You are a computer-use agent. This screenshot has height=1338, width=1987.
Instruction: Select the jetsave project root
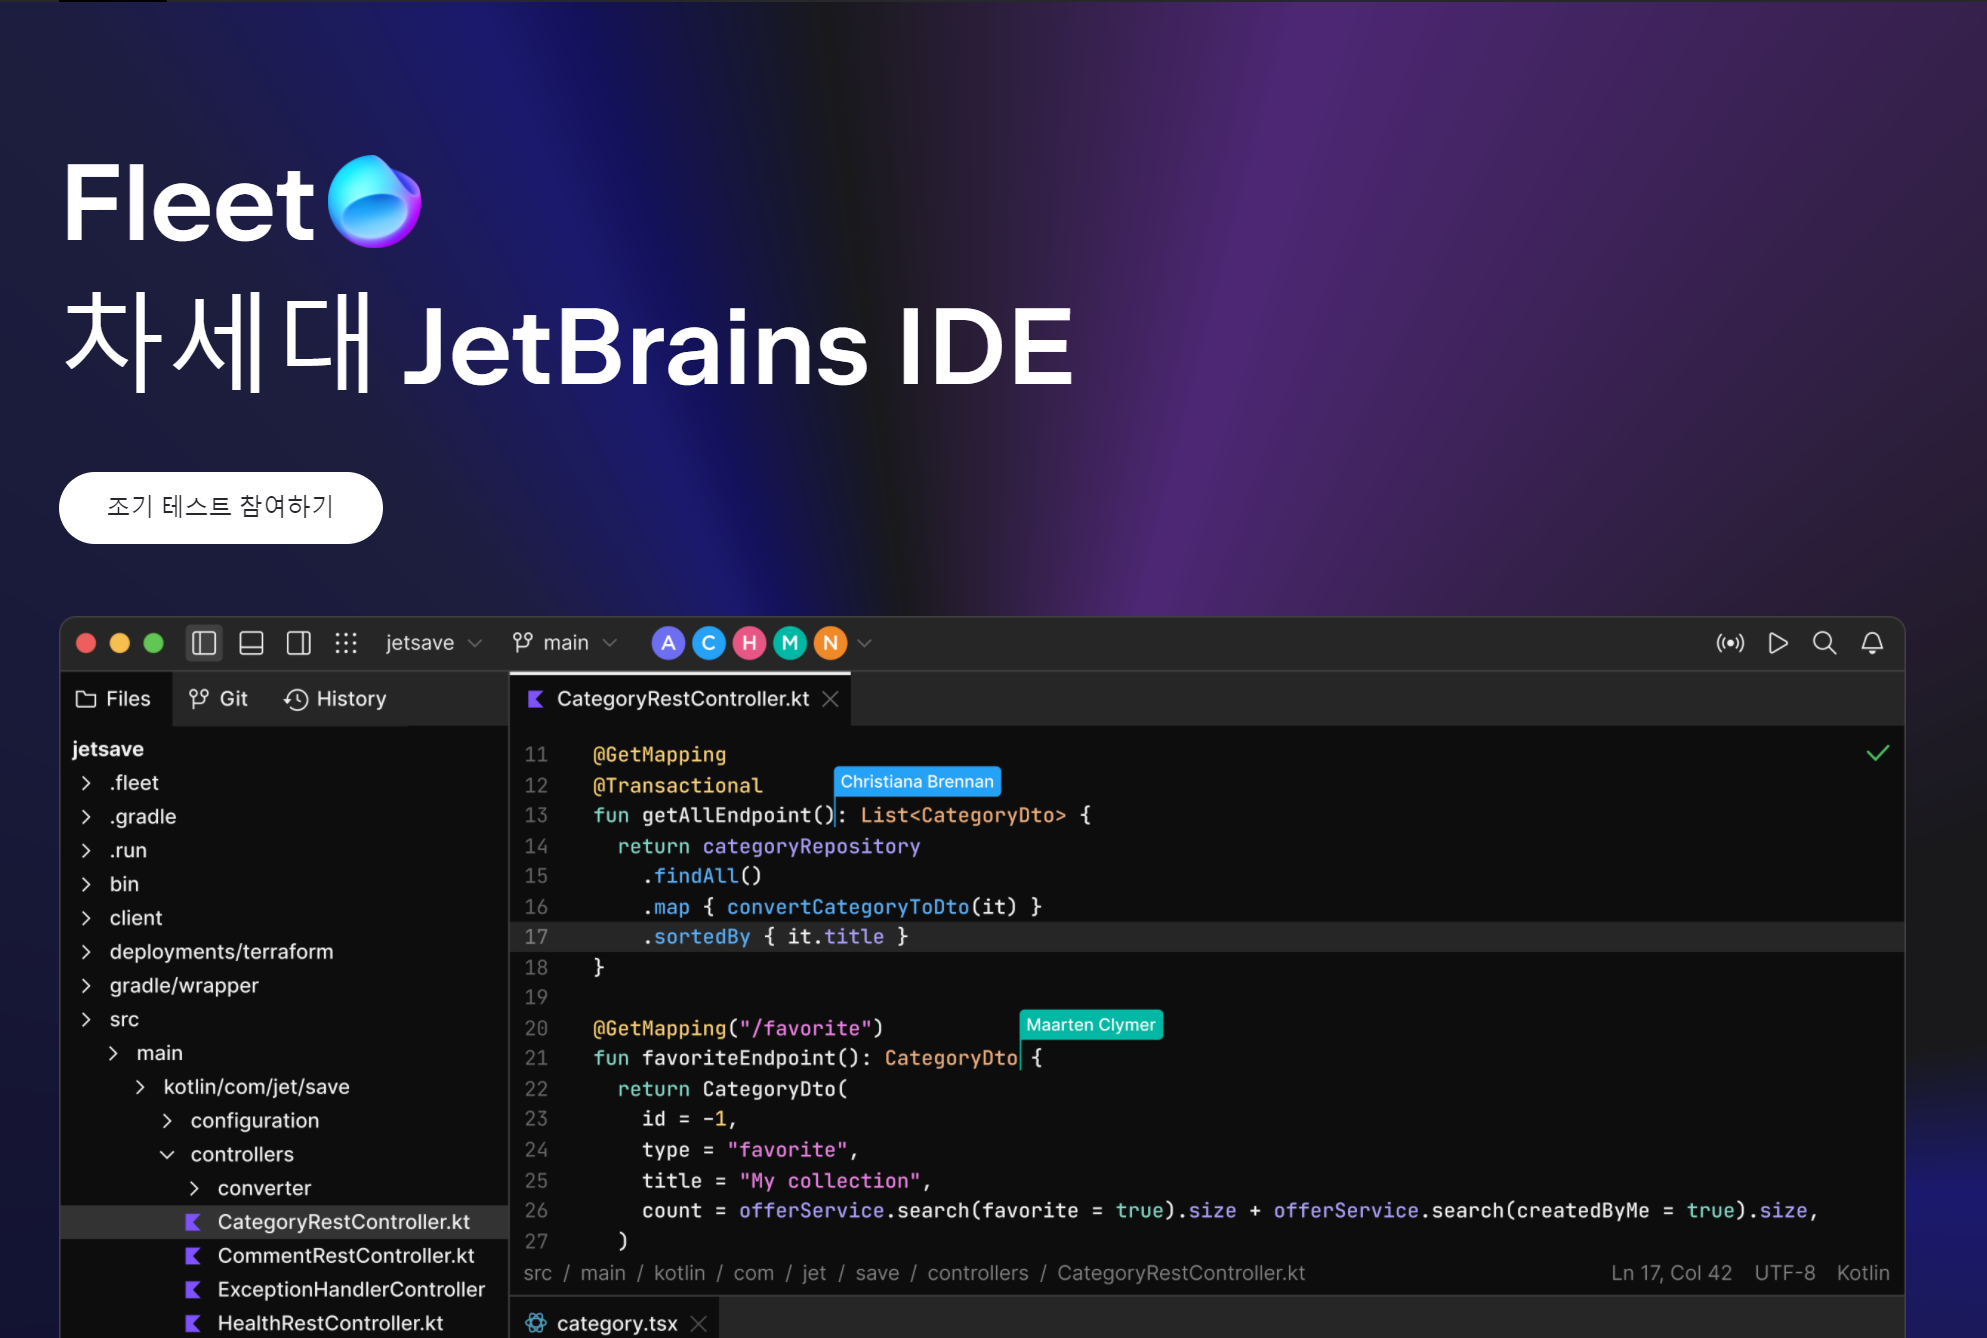coord(108,749)
